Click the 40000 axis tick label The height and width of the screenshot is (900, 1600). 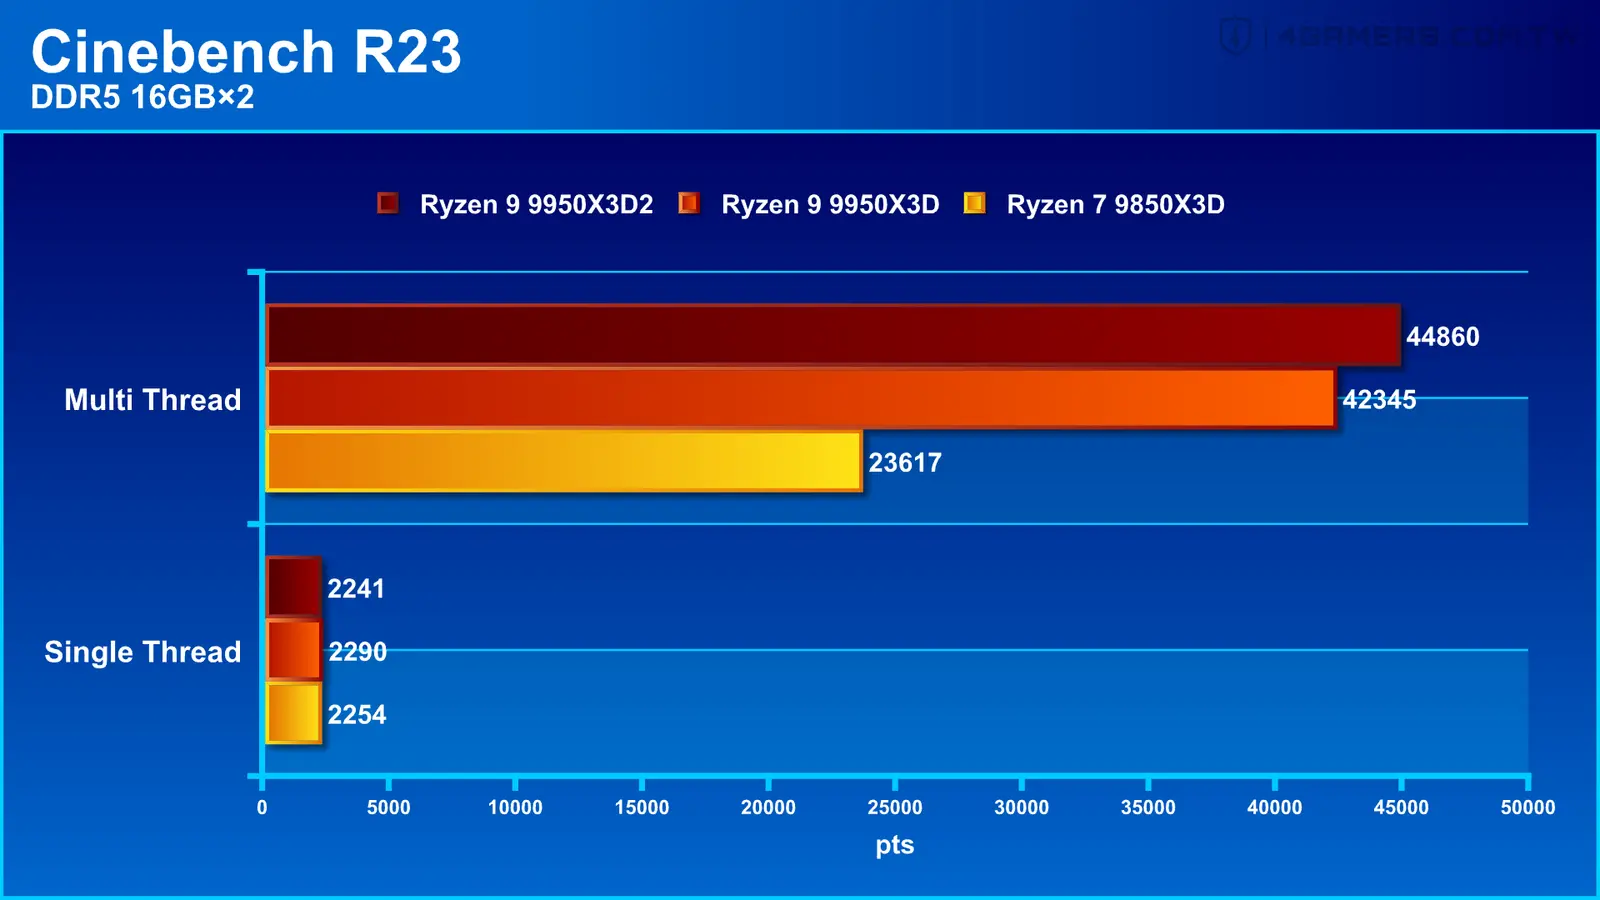tap(1275, 808)
